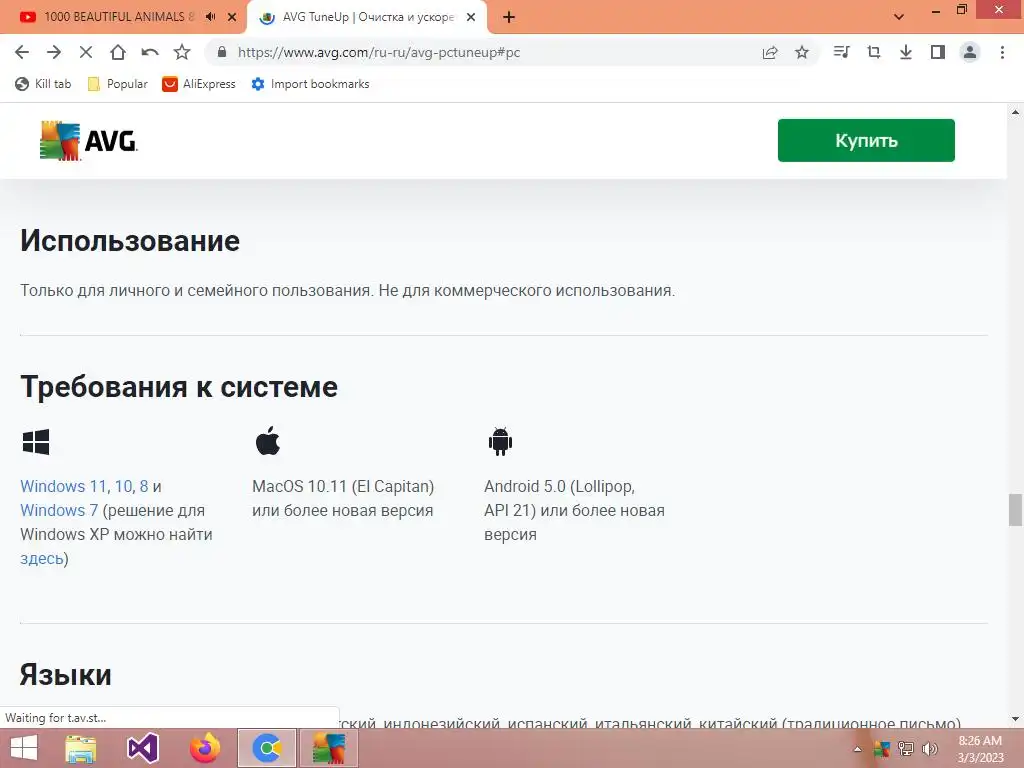Launch Visual Studio from taskbar
Viewport: 1024px width, 768px height.
(x=143, y=748)
